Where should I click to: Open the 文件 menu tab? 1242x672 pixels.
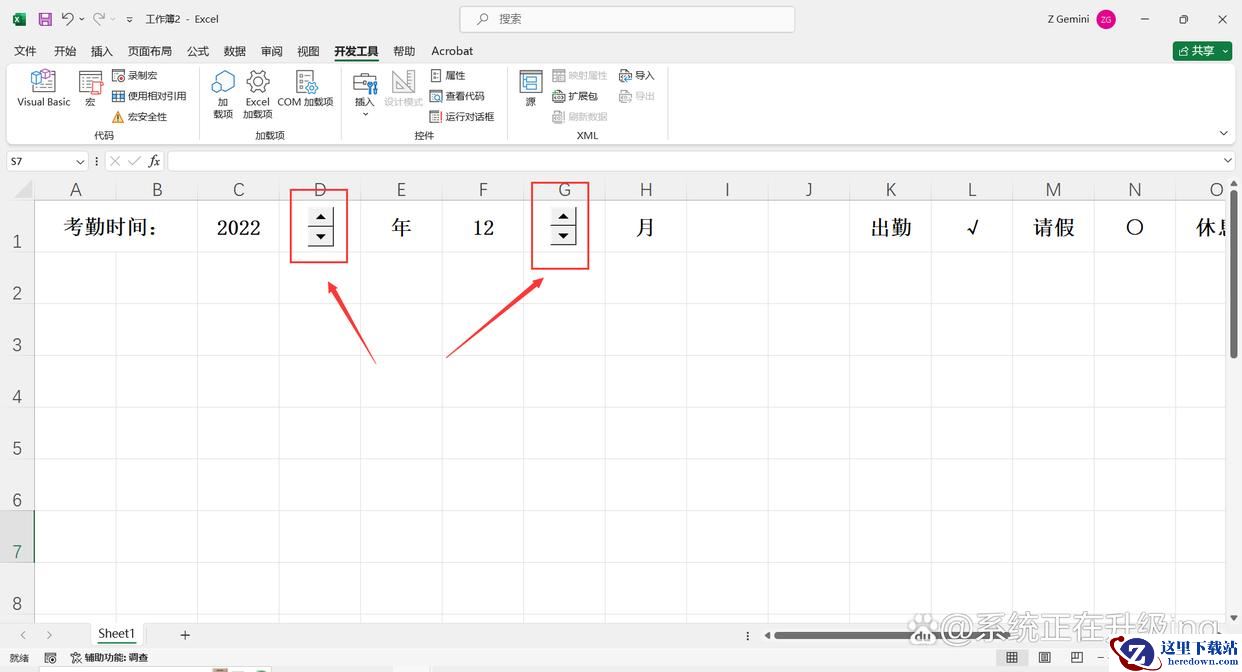(x=25, y=51)
